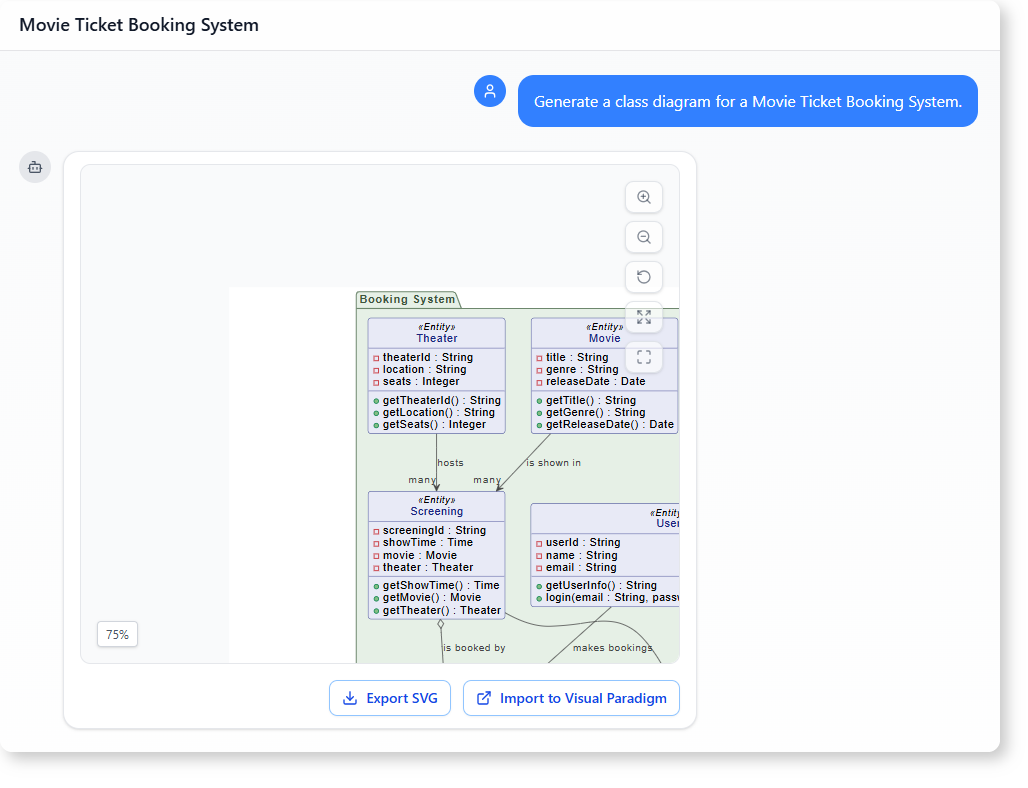The image size is (1028, 788).
Task: Click the user's chat message bubble
Action: coord(747,101)
